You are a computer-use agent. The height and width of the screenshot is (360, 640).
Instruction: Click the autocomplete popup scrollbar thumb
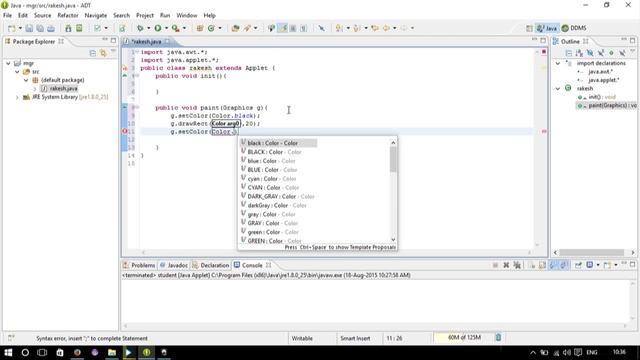point(393,160)
